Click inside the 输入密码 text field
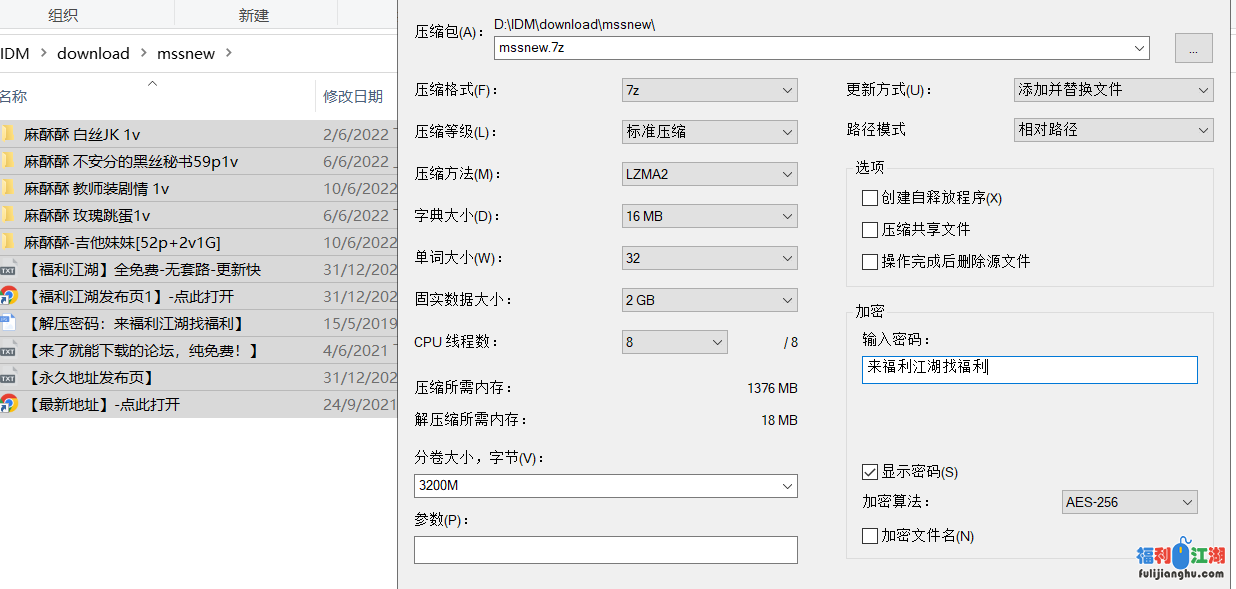Viewport: 1236px width, 589px height. pos(1029,369)
